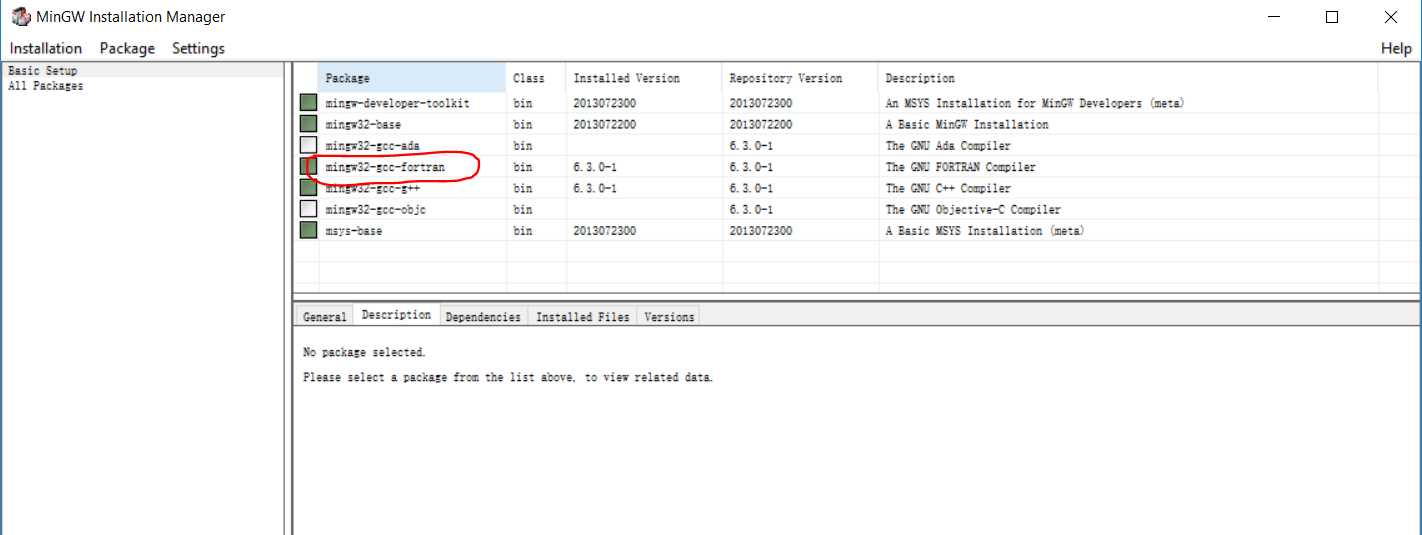1422x535 pixels.
Task: Select the mingw32-gcc-fortran package name
Action: point(385,167)
